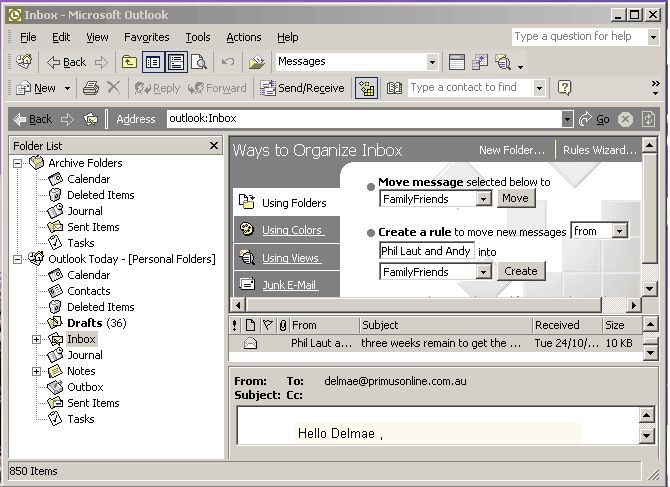
Task: Click the Create rule button
Action: pyautogui.click(x=521, y=271)
